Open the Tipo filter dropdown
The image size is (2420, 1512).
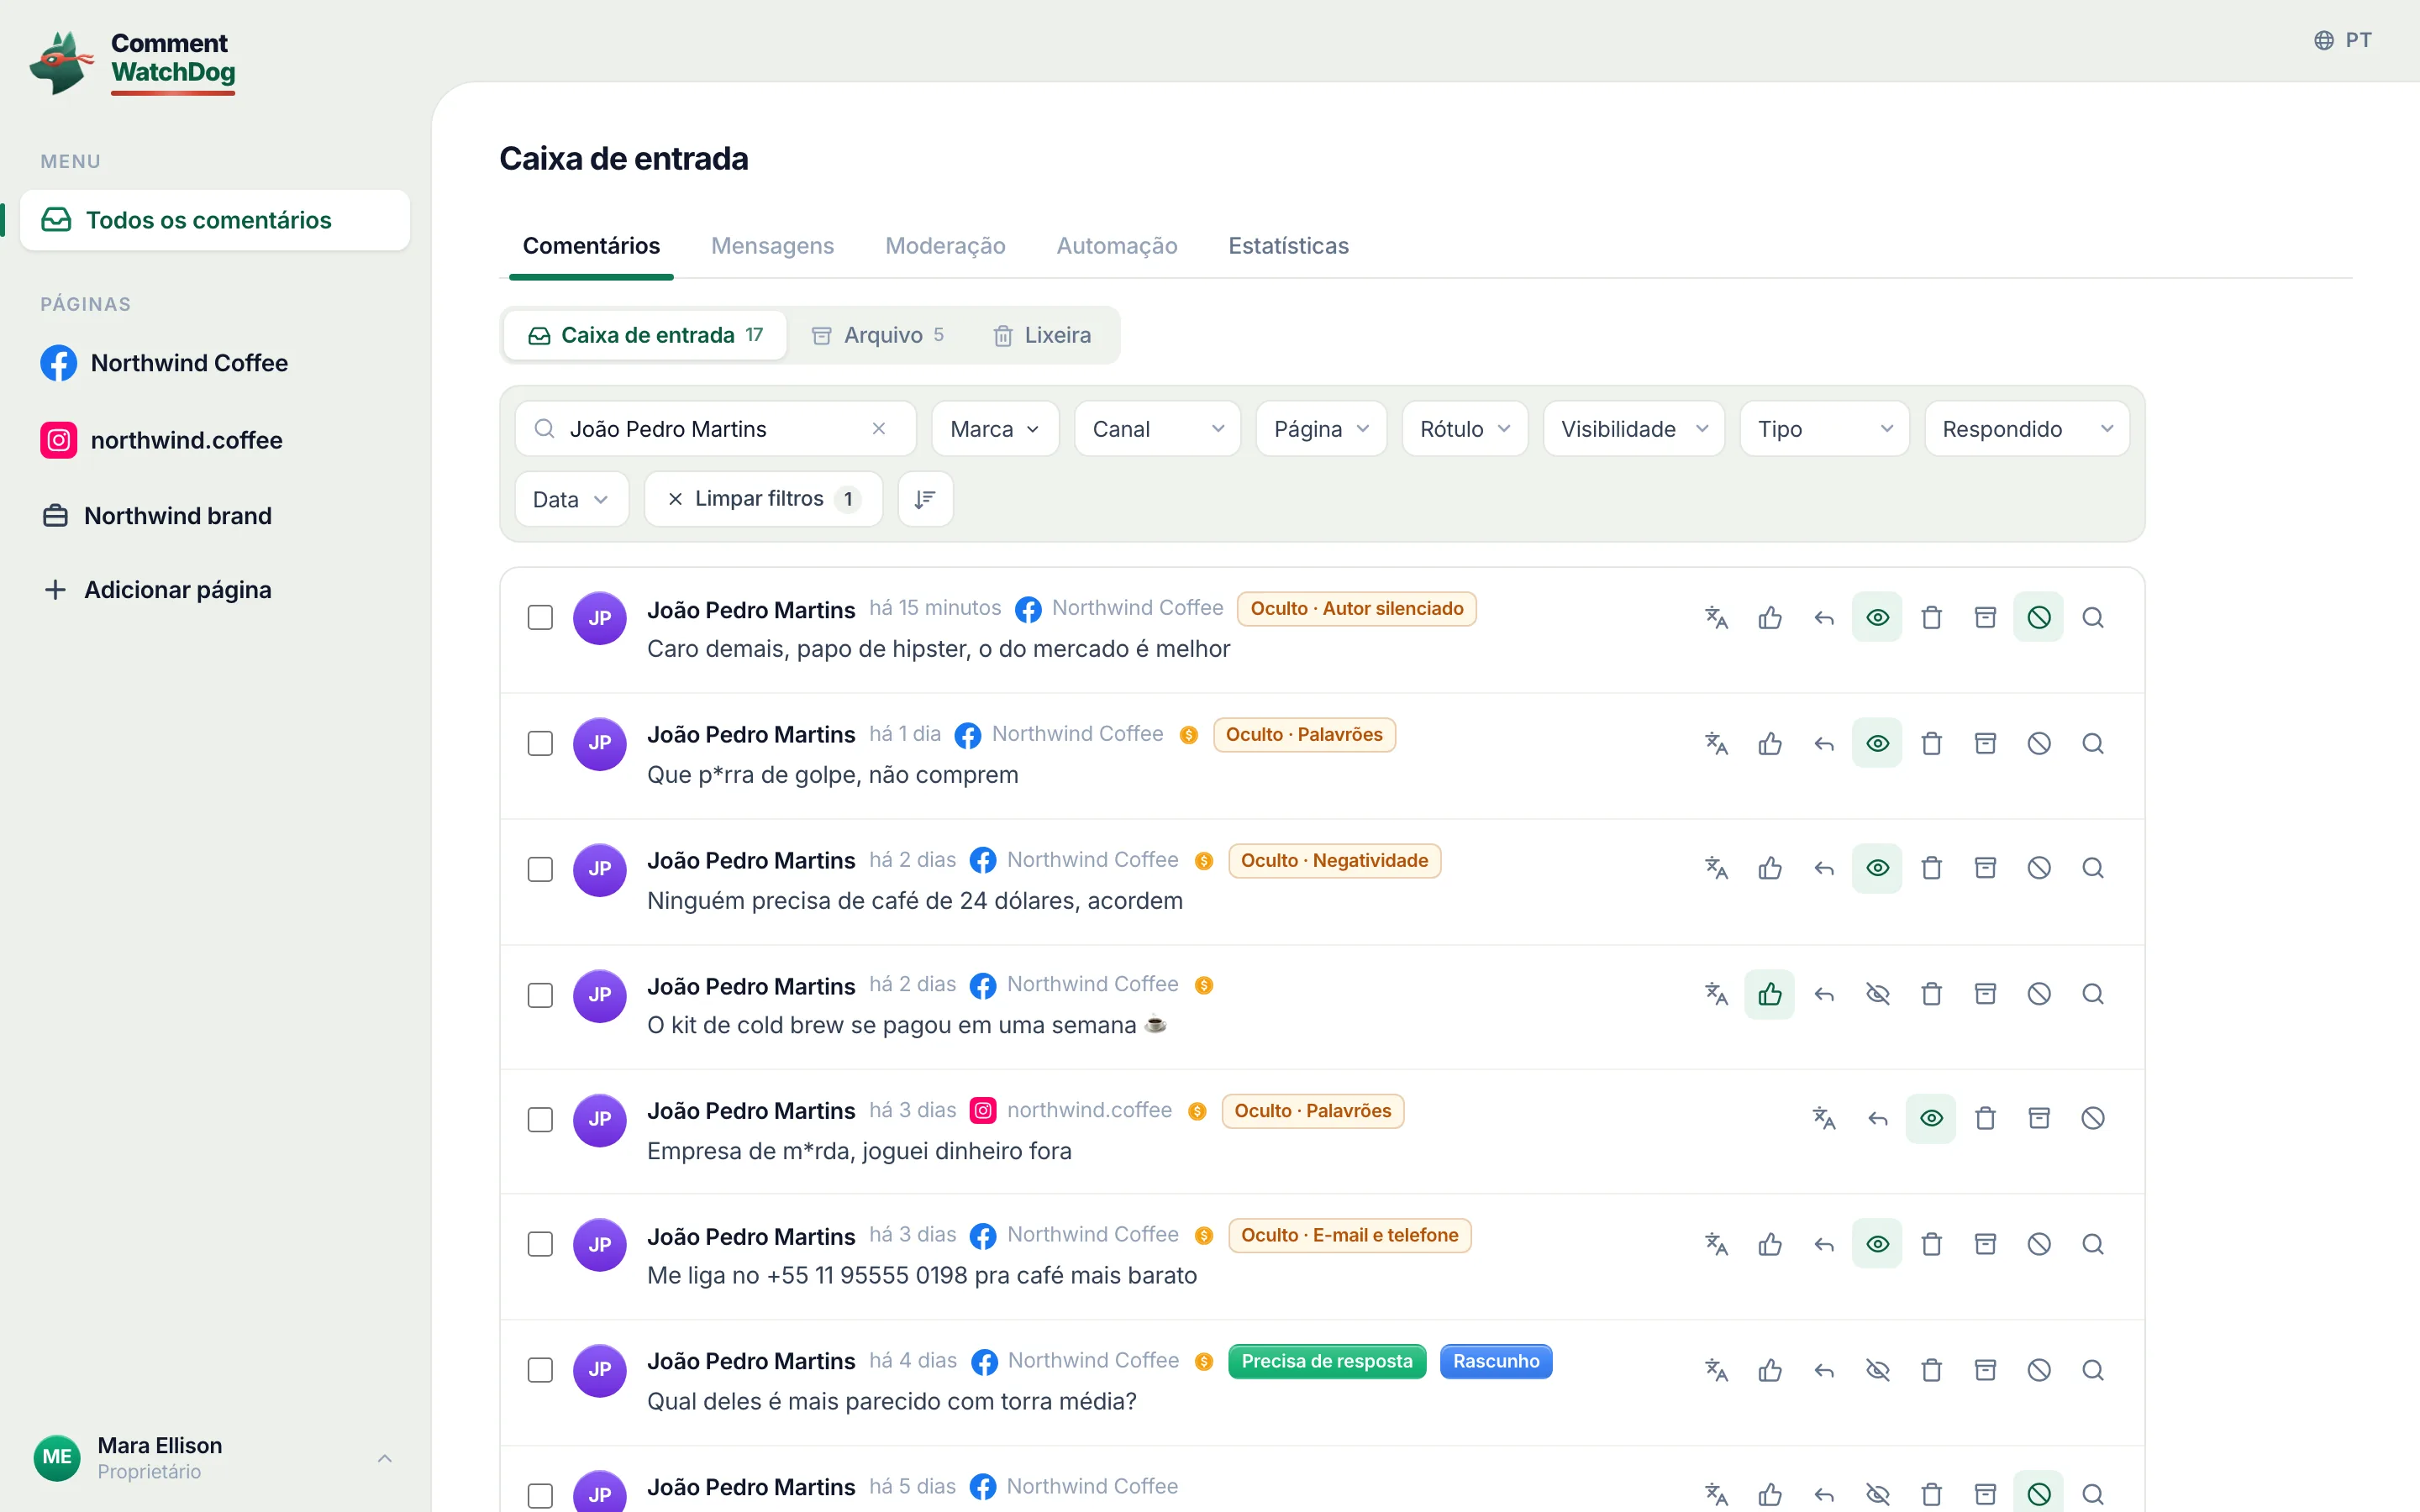coord(1825,429)
